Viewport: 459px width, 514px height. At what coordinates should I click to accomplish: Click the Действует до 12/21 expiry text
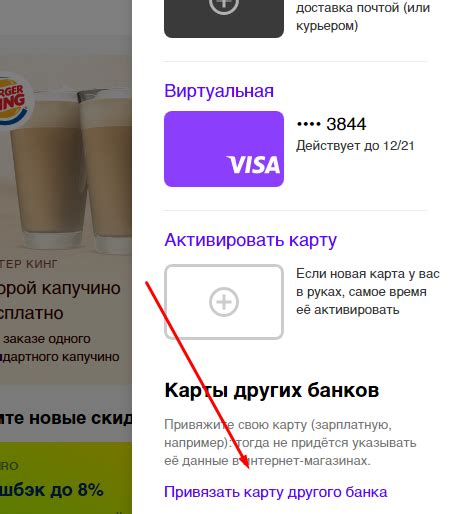pyautogui.click(x=355, y=146)
